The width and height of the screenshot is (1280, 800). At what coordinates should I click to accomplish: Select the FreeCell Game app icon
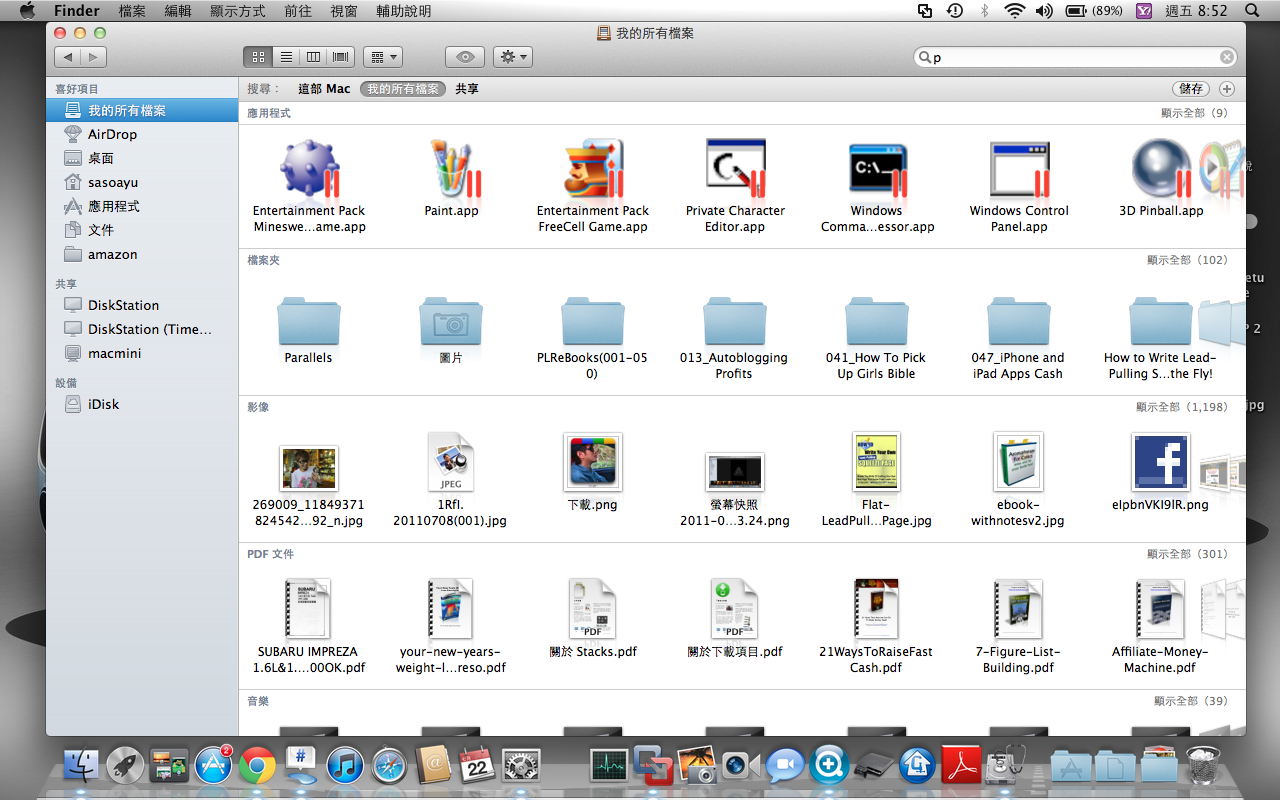pyautogui.click(x=593, y=168)
